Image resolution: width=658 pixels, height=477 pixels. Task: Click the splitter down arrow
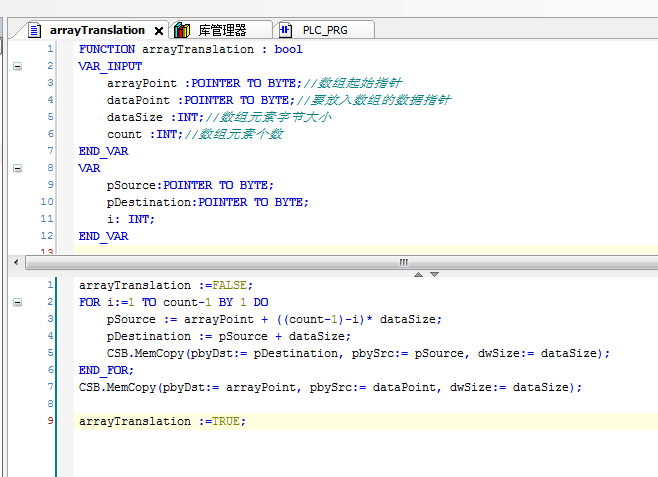click(434, 274)
